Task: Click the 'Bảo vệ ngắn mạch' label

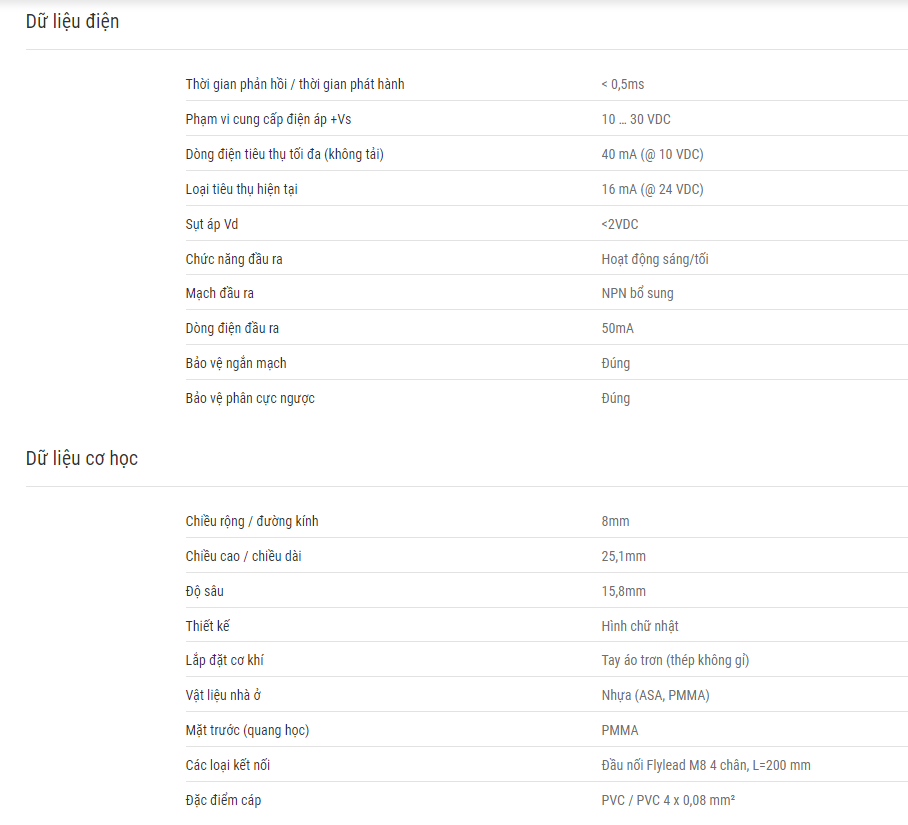Action: [x=236, y=364]
